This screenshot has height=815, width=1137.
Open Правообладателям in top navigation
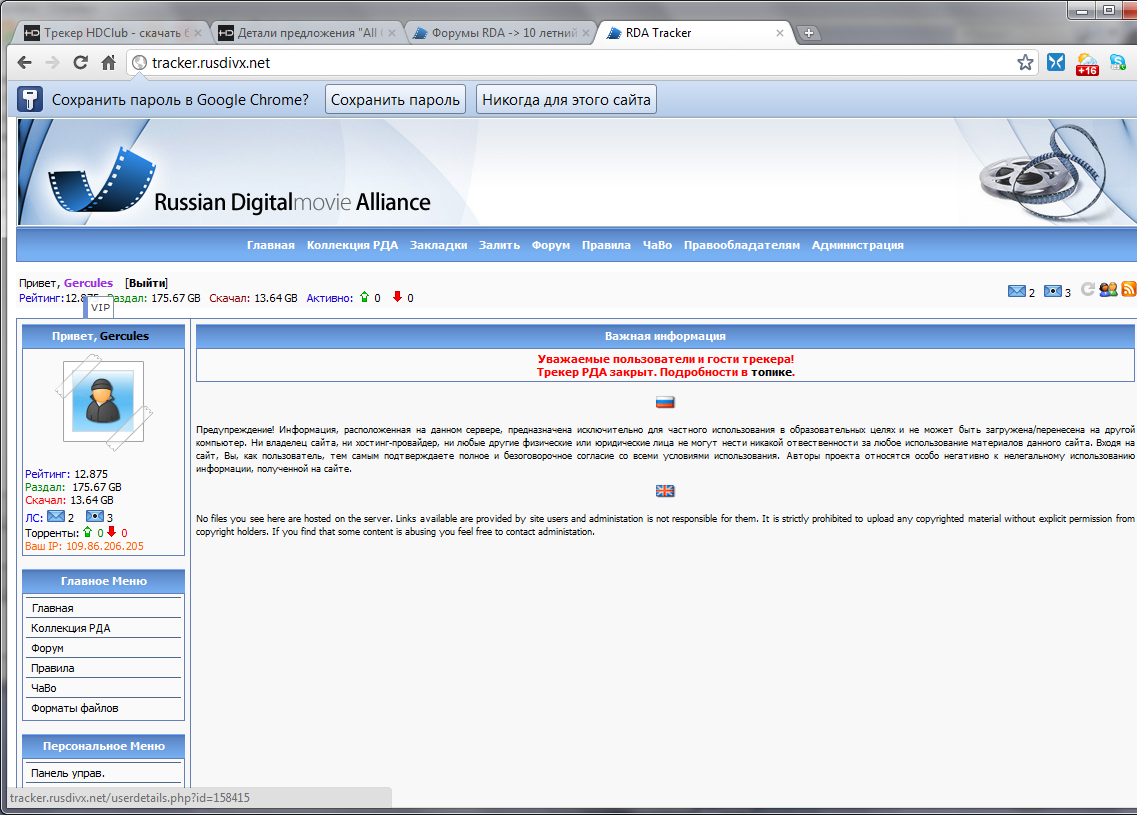pyautogui.click(x=742, y=245)
